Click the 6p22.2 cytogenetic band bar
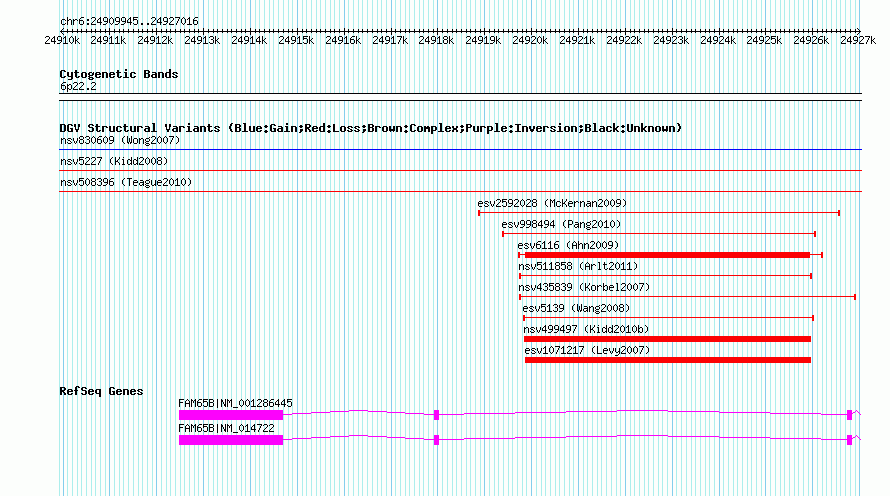Viewport: 890px width, 496px height. [x=460, y=97]
